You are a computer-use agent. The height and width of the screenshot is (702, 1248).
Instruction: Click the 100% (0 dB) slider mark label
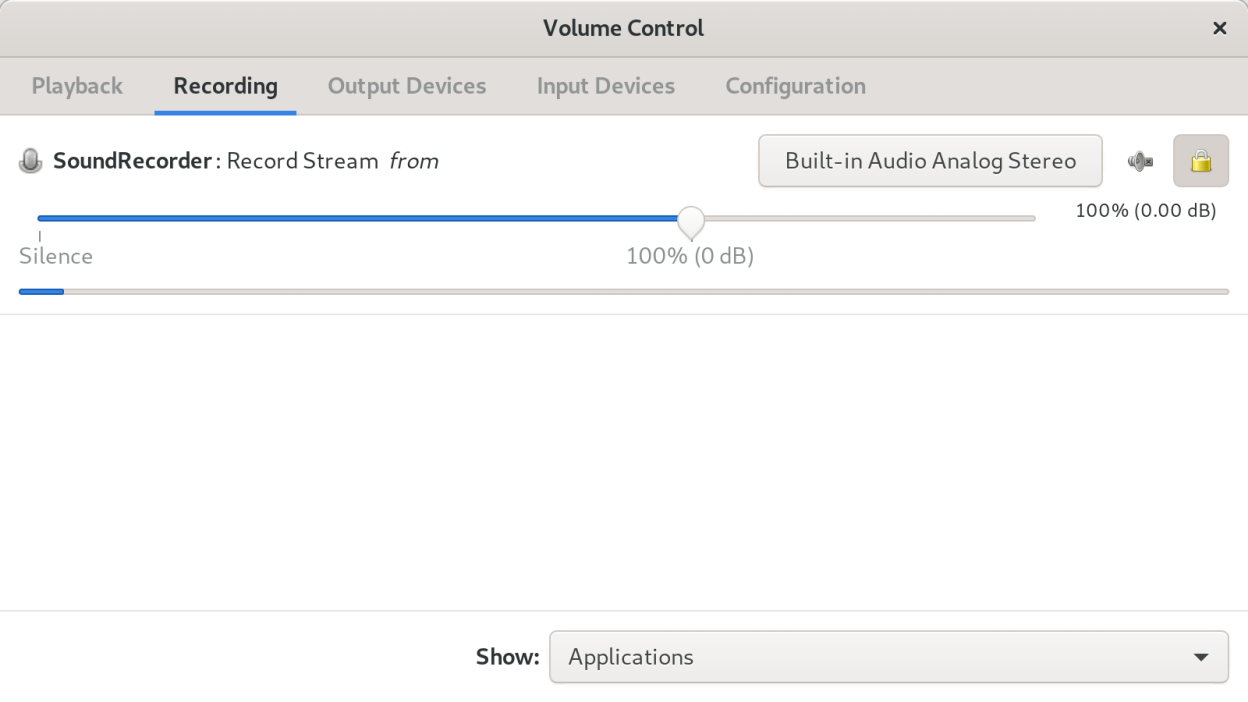tap(690, 256)
